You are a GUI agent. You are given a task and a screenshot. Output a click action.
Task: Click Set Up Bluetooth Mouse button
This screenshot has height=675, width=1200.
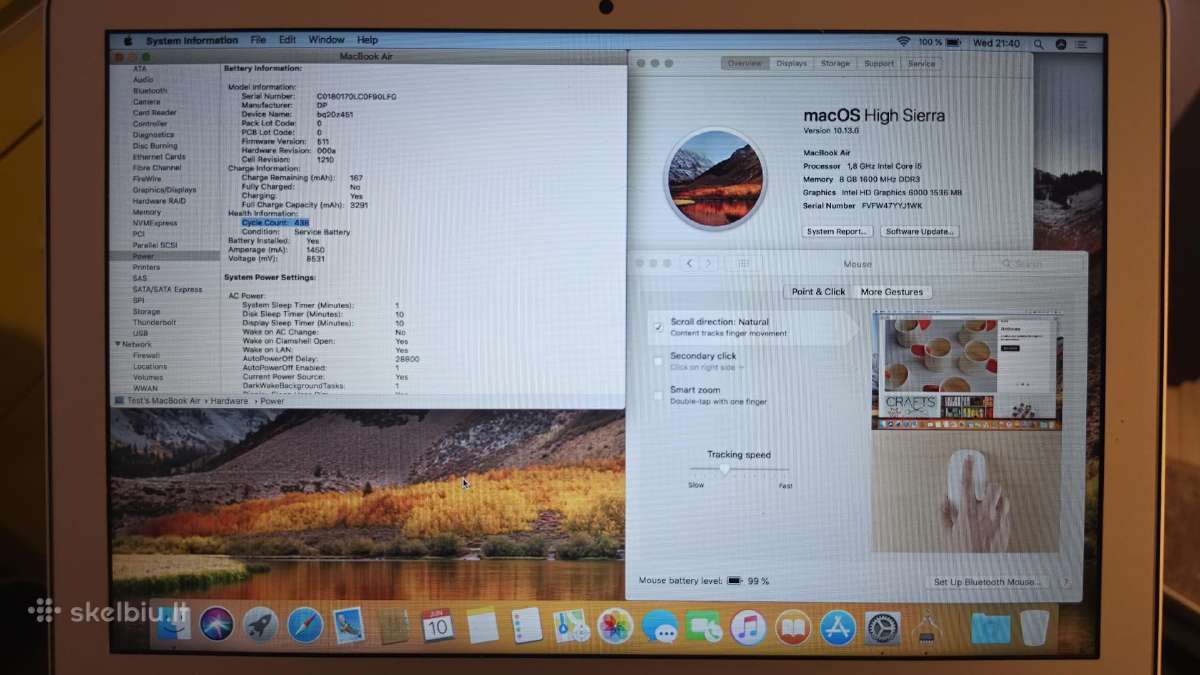pos(985,582)
